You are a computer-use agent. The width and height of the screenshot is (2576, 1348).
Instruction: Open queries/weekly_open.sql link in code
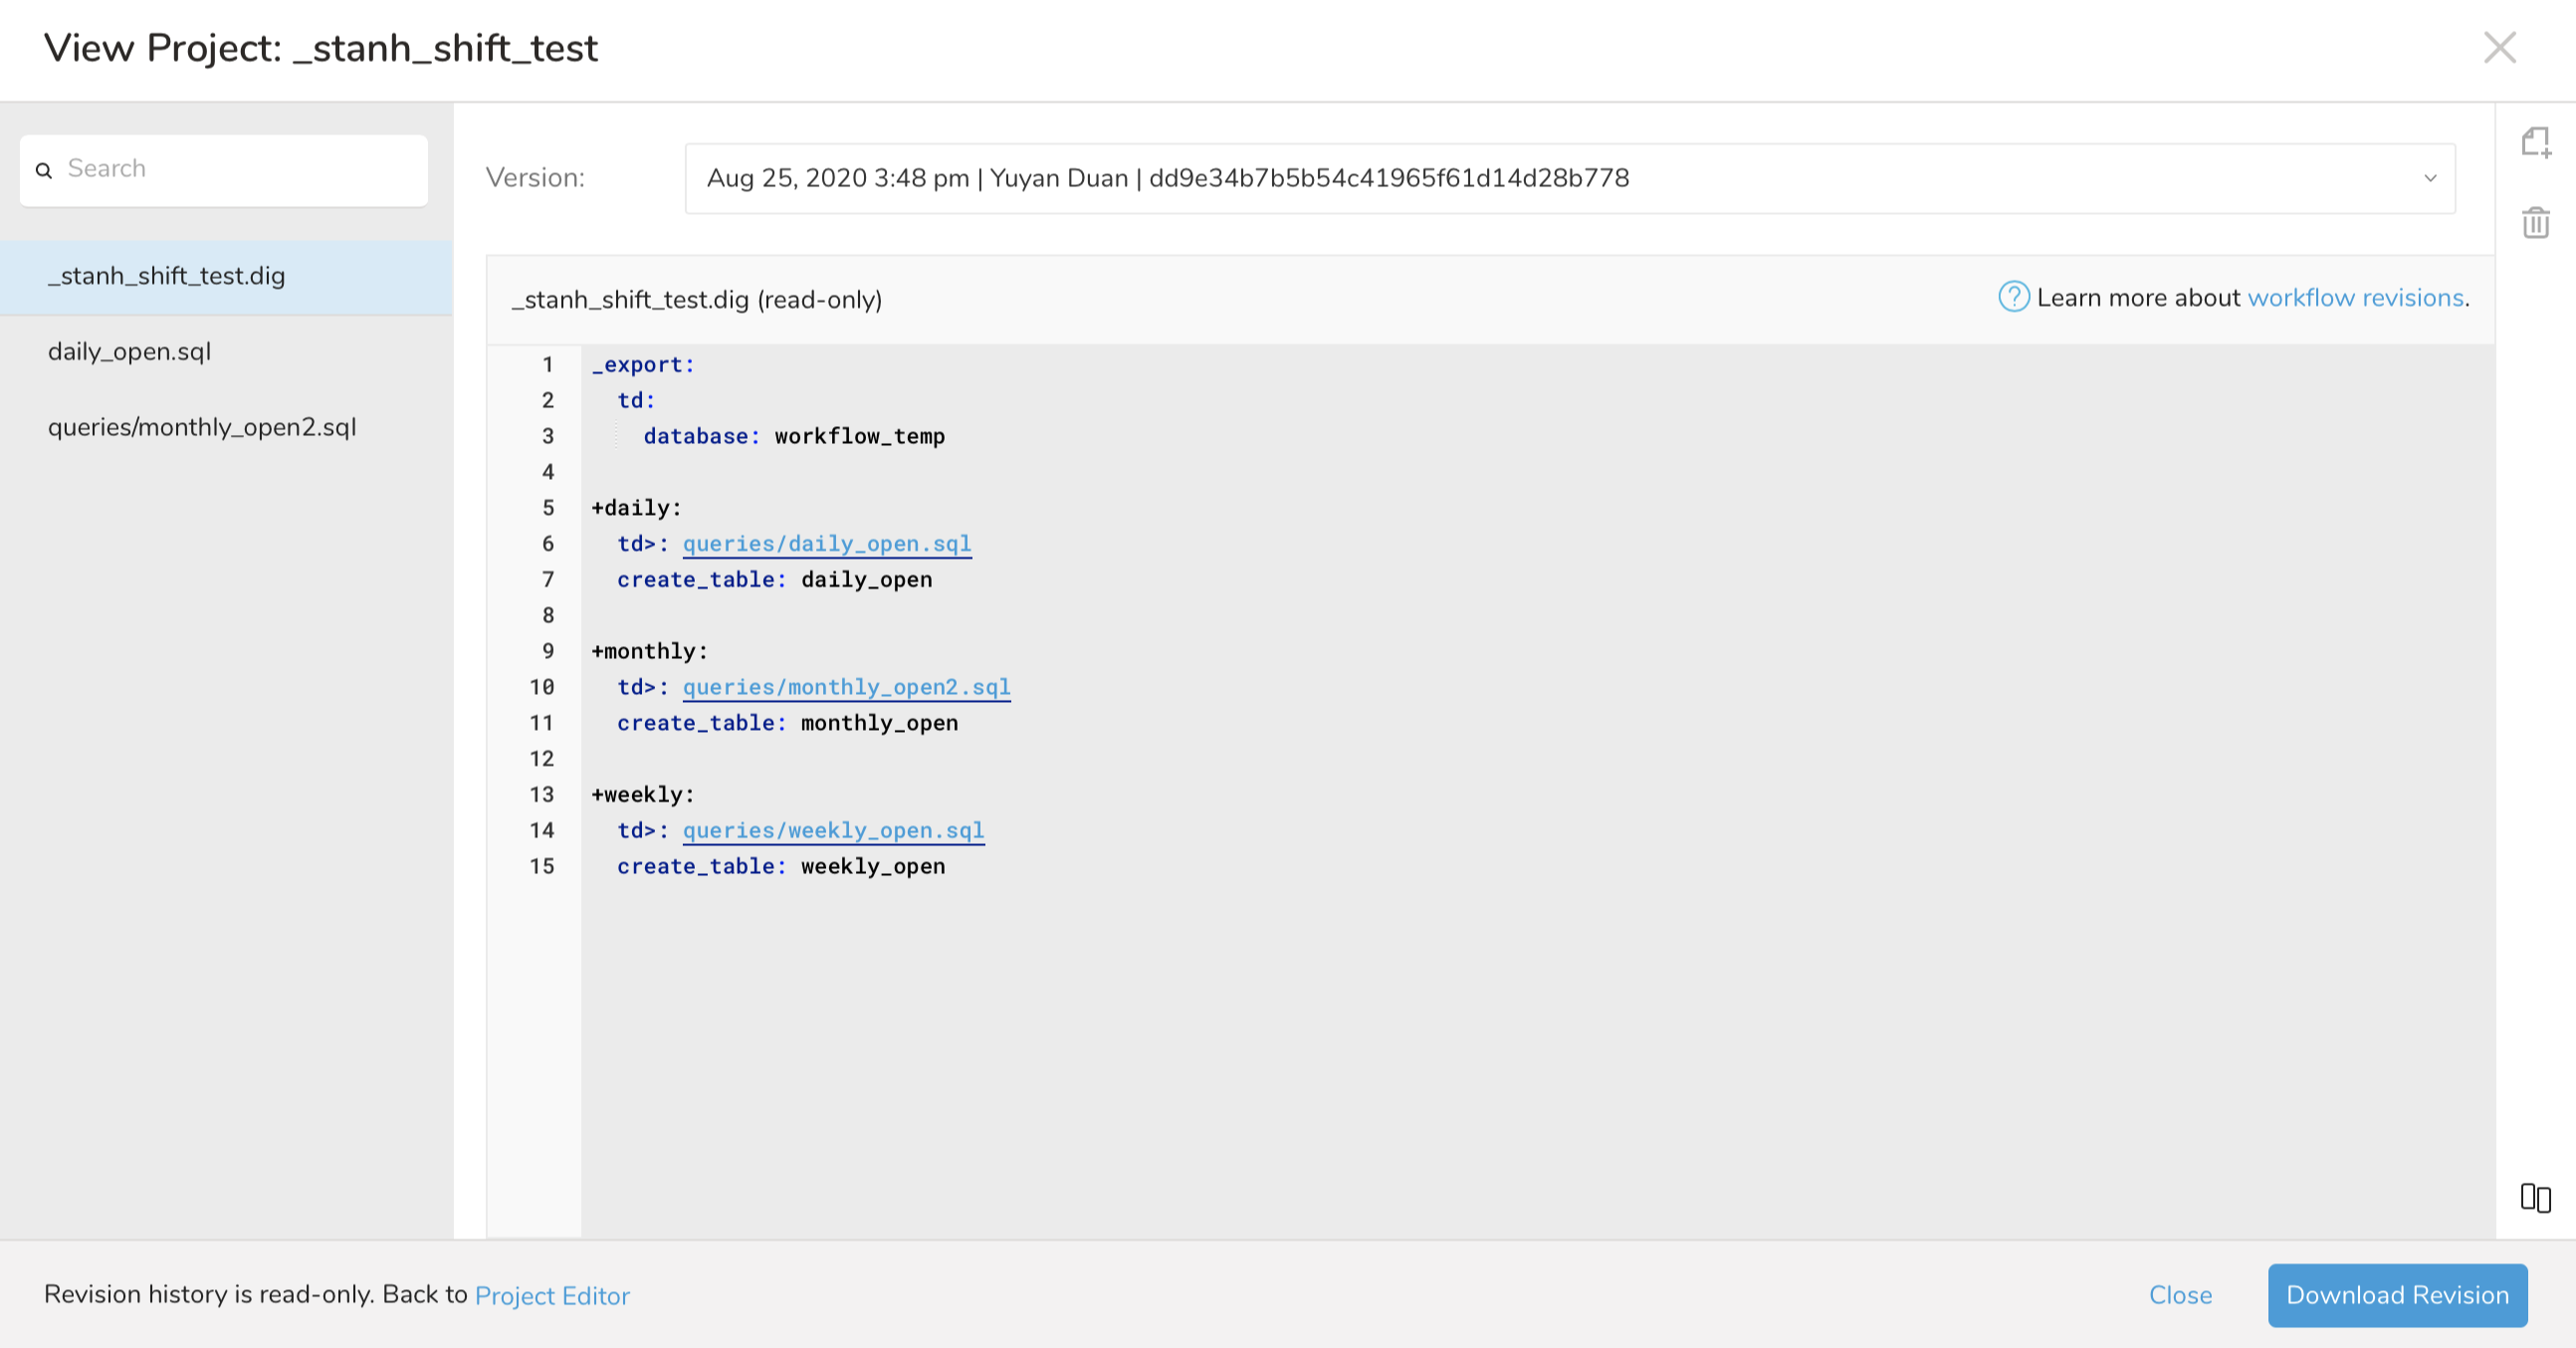(x=833, y=830)
